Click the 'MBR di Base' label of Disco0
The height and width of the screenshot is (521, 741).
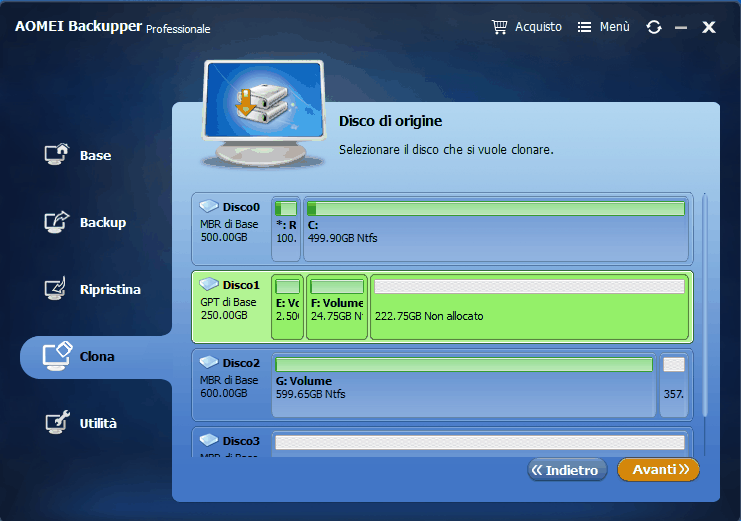pos(229,224)
